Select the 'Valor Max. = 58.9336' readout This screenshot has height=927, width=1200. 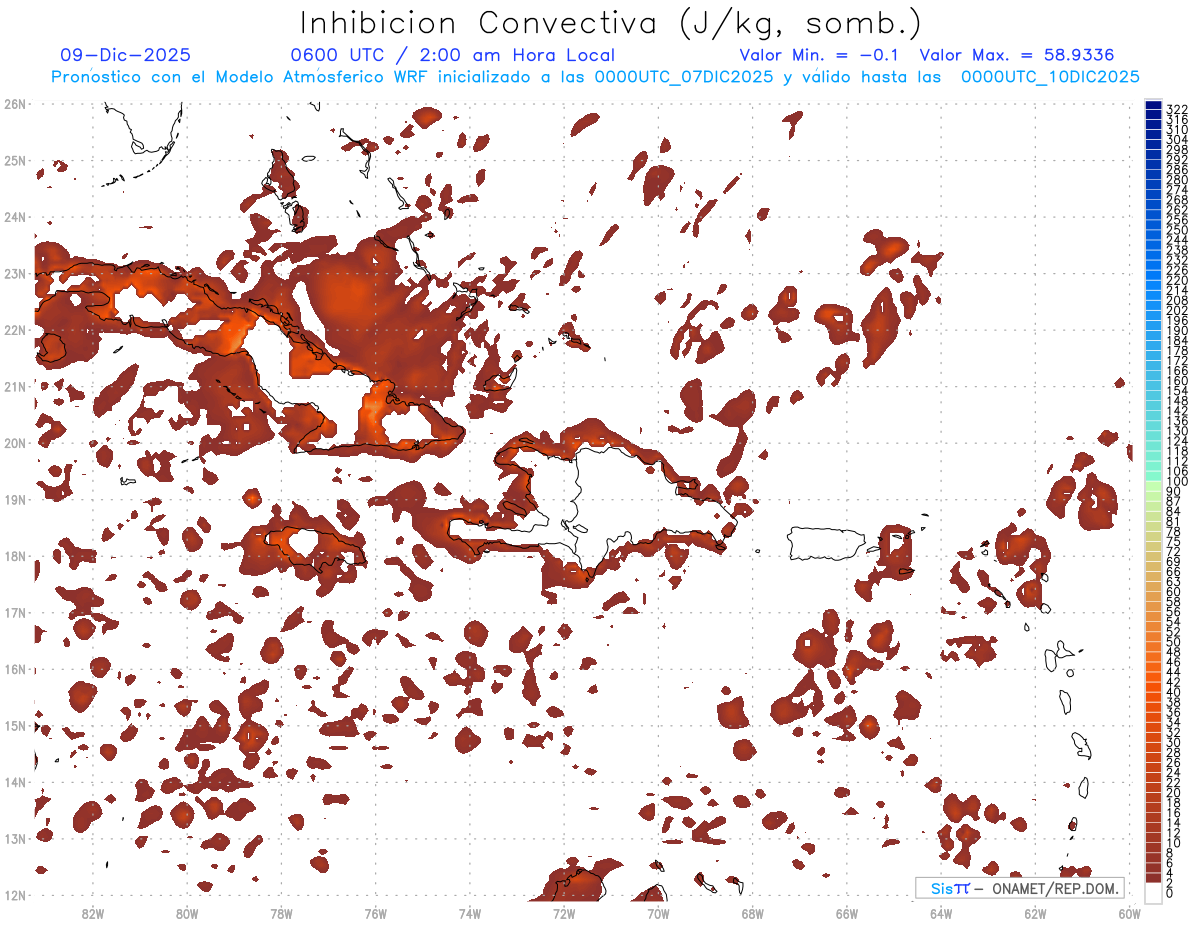click(1017, 56)
